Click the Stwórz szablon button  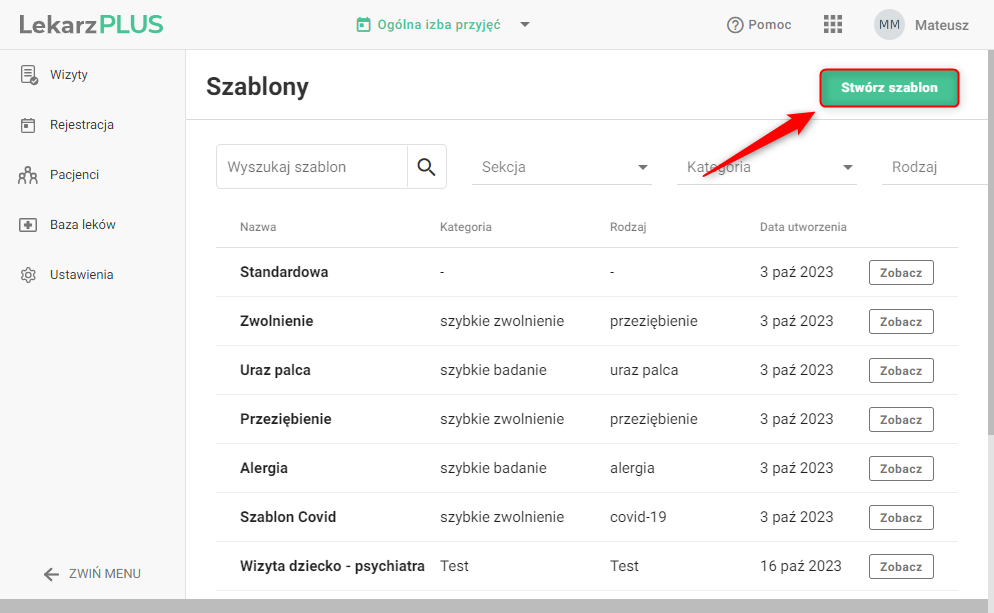[x=889, y=88]
